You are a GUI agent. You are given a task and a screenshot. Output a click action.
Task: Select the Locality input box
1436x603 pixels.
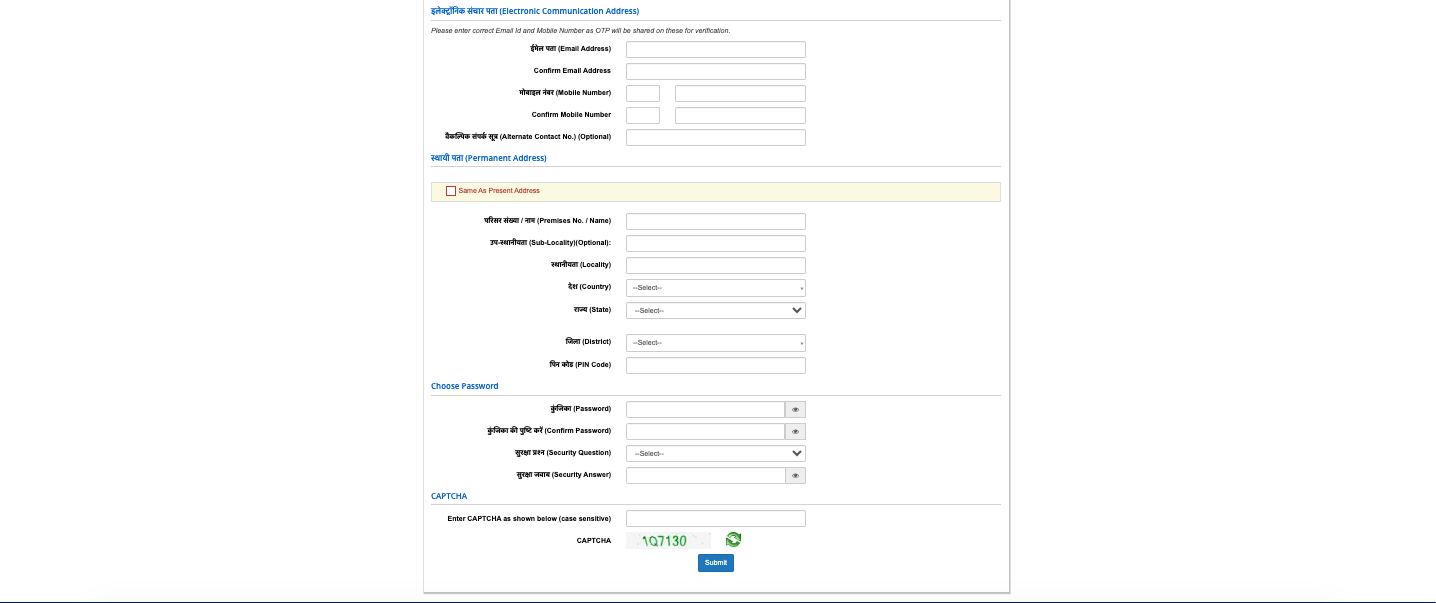pyautogui.click(x=714, y=265)
